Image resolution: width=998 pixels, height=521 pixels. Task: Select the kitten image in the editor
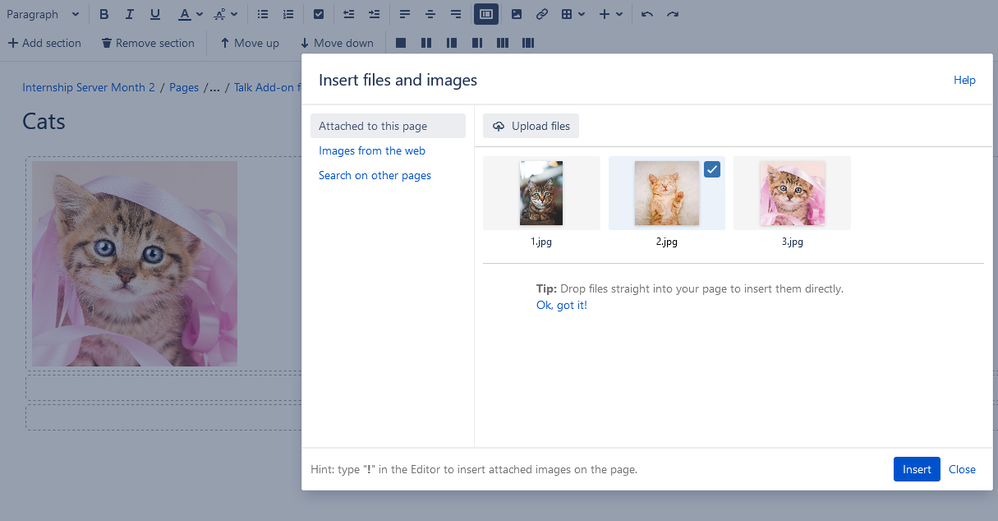[x=134, y=263]
